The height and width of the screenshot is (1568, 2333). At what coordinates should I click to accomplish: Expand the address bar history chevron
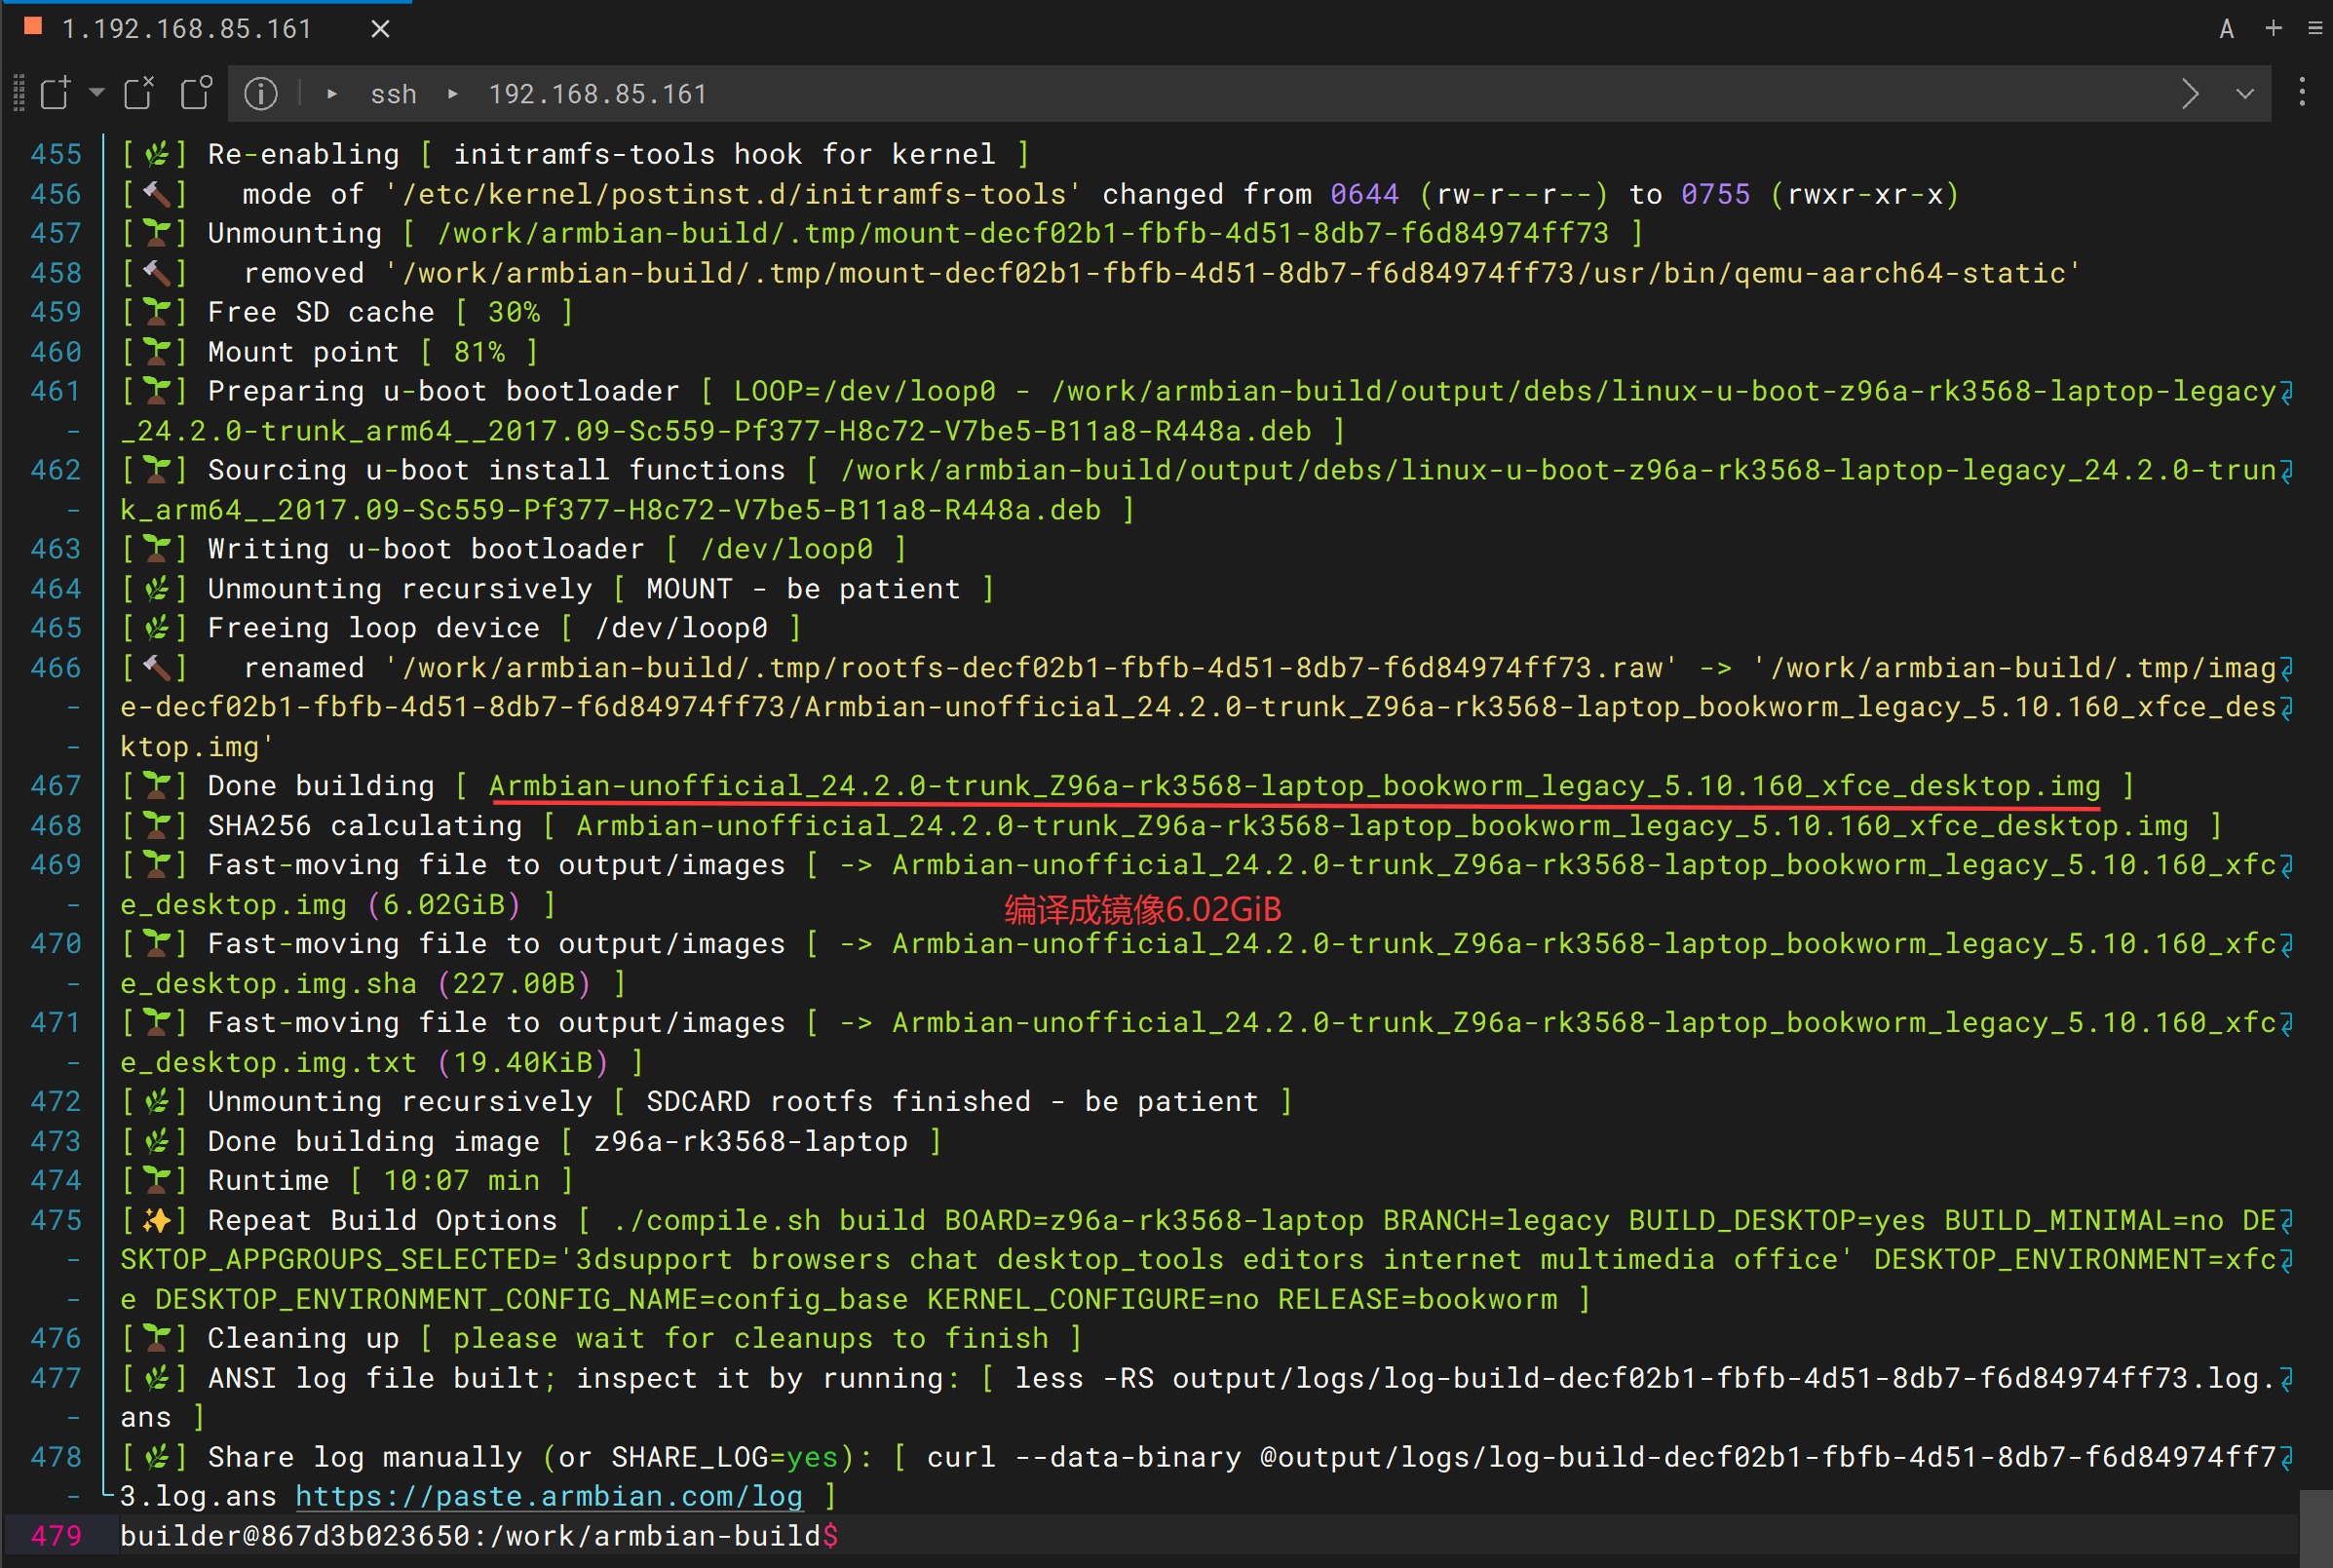pos(2245,94)
